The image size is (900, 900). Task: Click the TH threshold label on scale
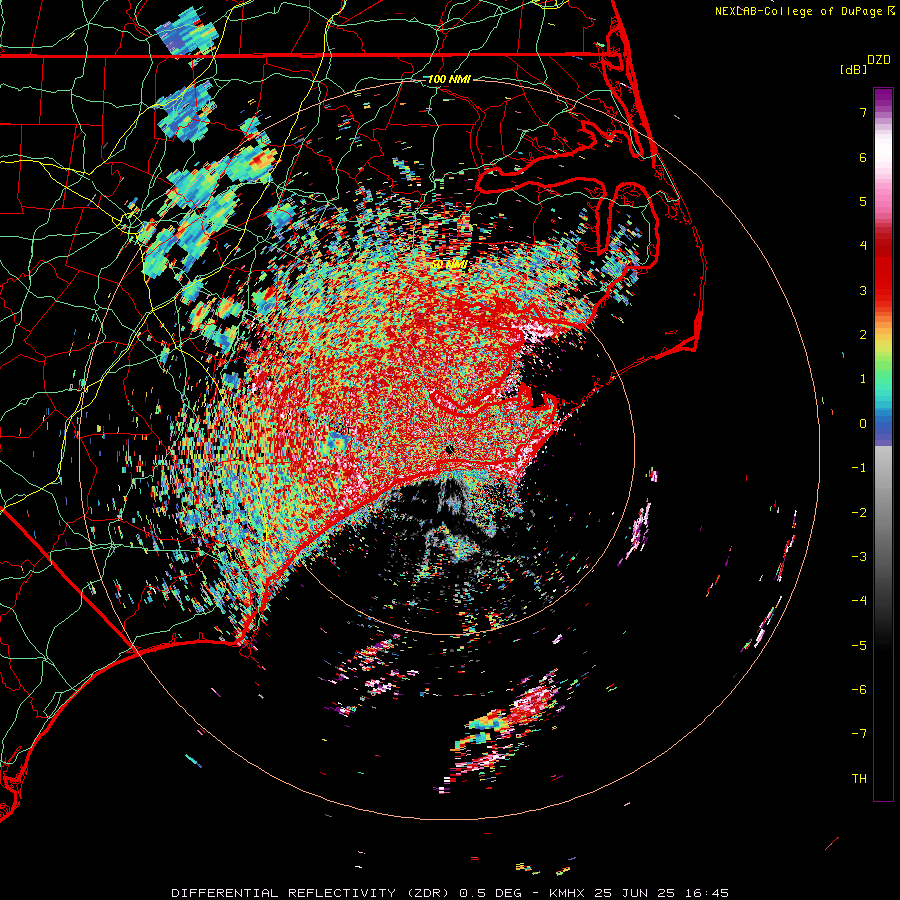(x=859, y=779)
